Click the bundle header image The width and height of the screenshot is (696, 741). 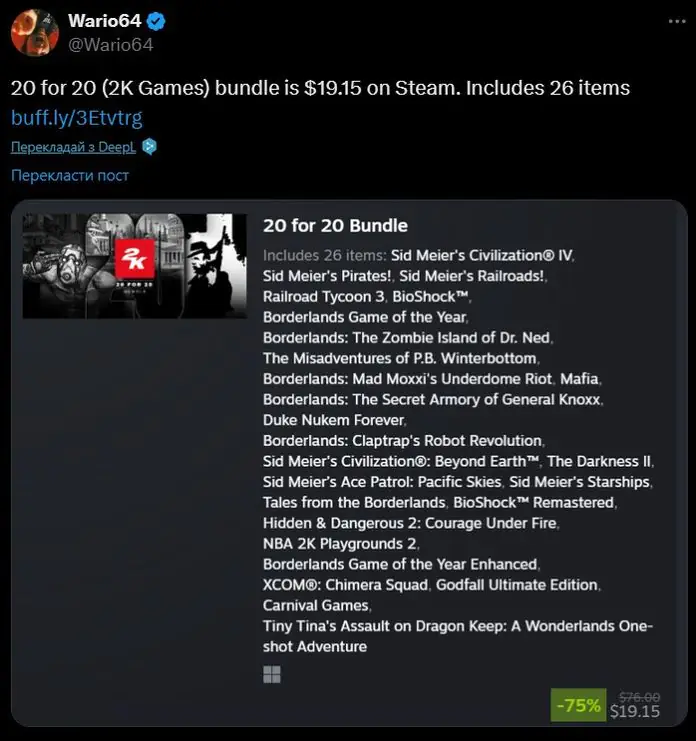tap(135, 266)
